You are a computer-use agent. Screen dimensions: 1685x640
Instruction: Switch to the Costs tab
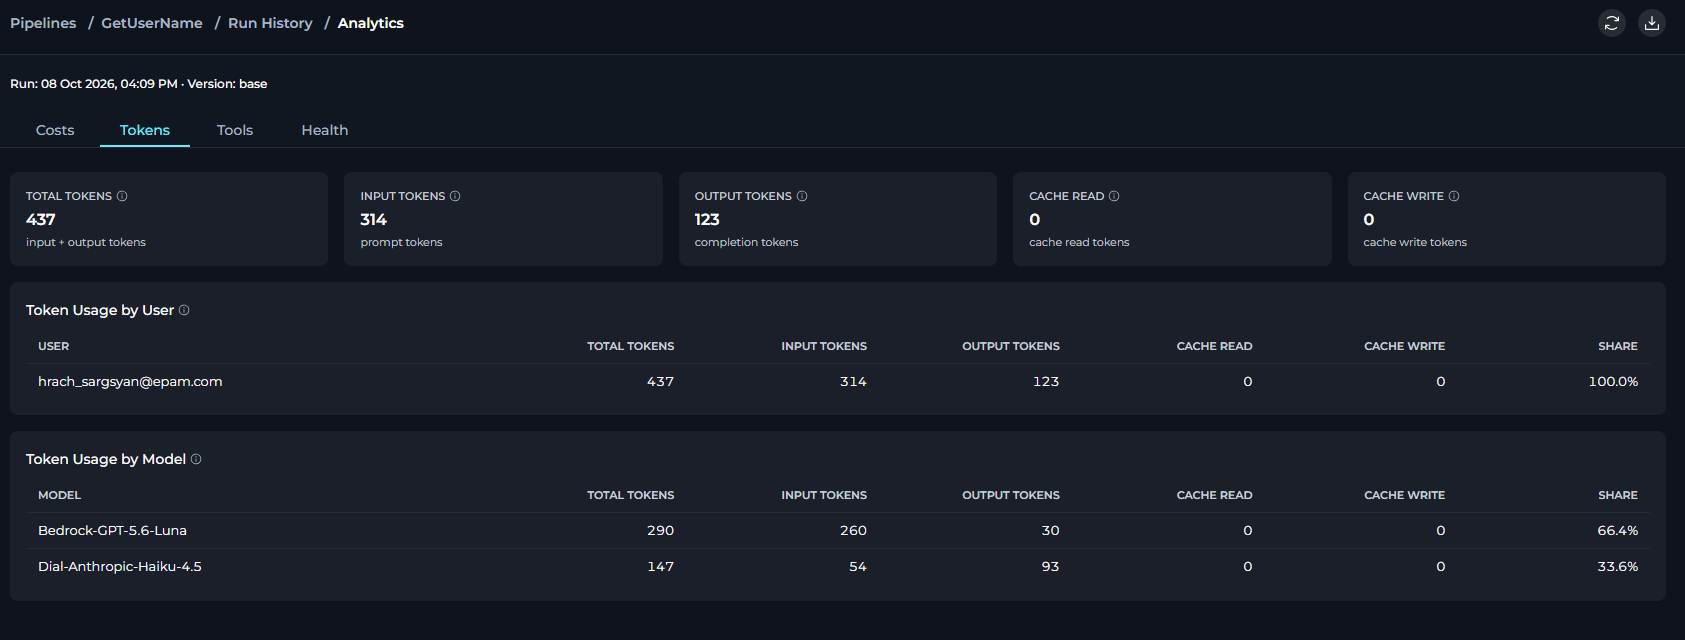(55, 130)
